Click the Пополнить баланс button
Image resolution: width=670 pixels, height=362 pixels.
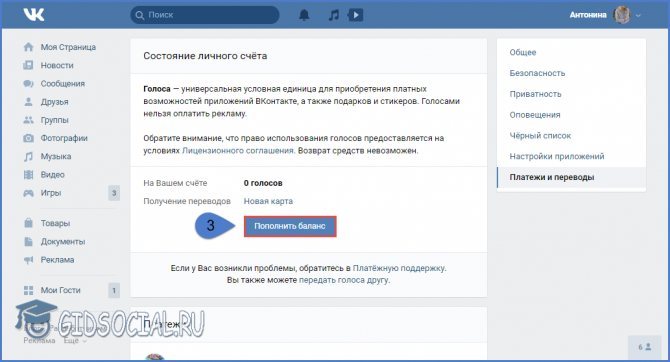click(290, 226)
